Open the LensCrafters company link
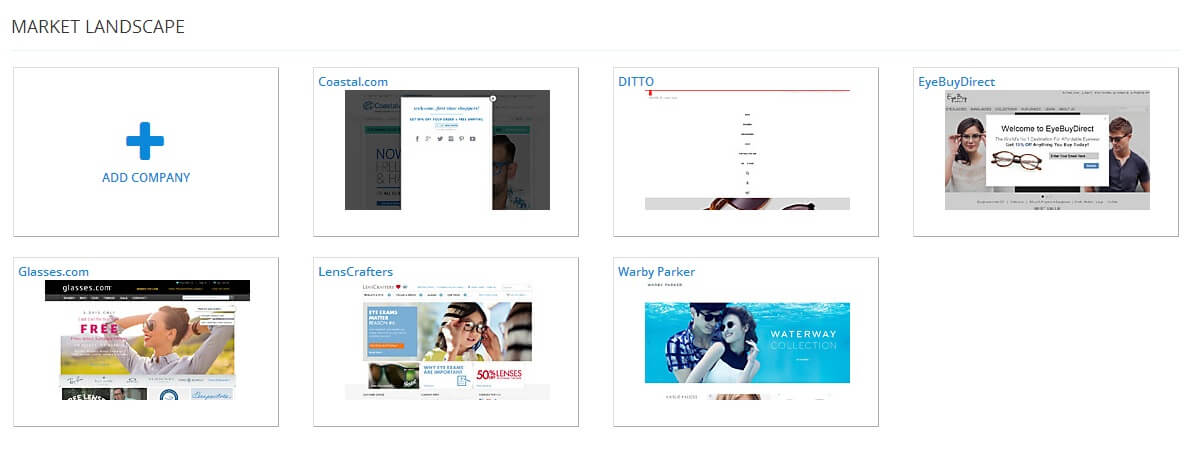The width and height of the screenshot is (1199, 457). point(356,271)
